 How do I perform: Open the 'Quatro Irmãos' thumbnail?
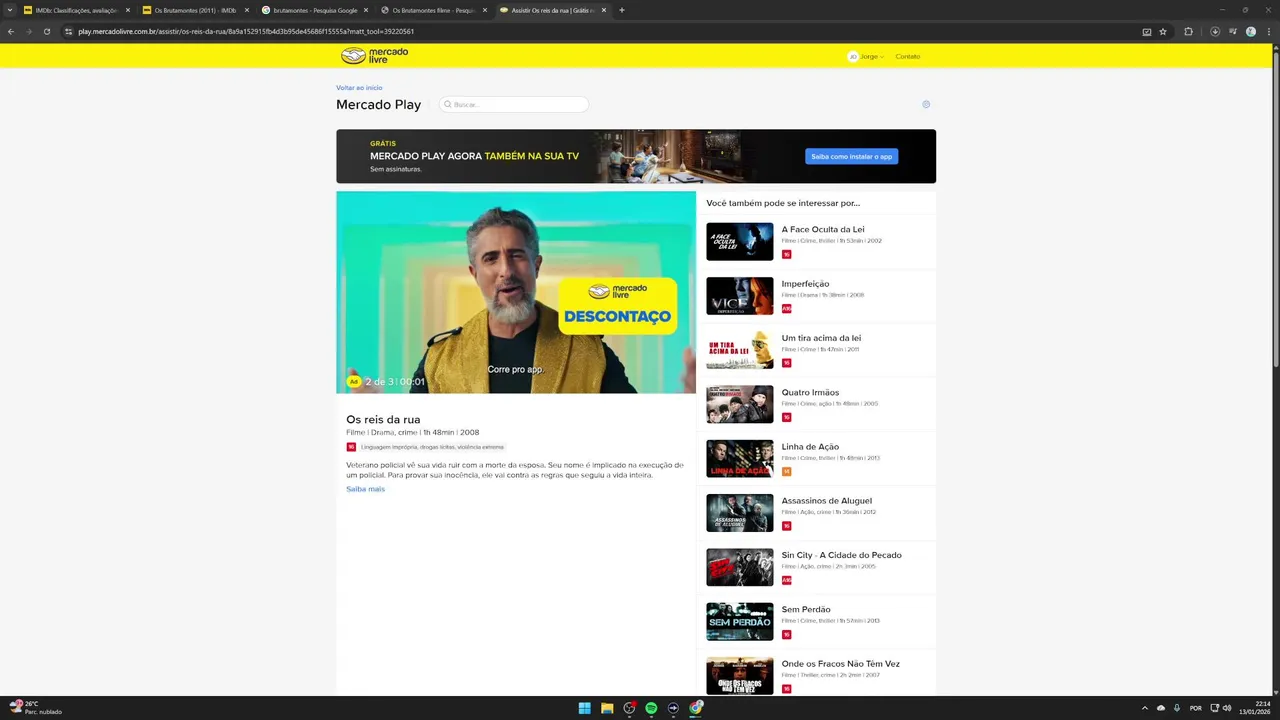[x=740, y=404]
